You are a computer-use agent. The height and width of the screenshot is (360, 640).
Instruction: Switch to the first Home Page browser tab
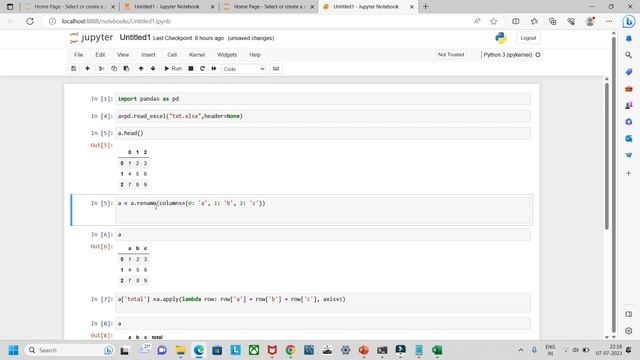coord(69,7)
